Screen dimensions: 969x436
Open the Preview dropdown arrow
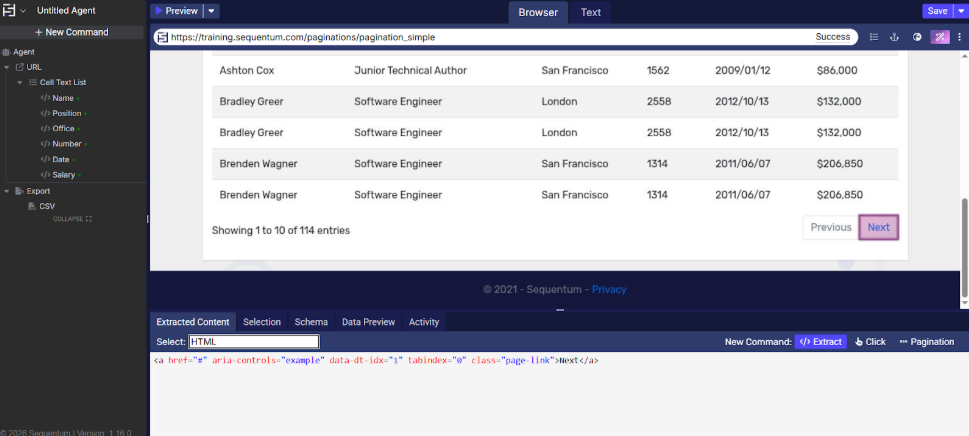[211, 11]
